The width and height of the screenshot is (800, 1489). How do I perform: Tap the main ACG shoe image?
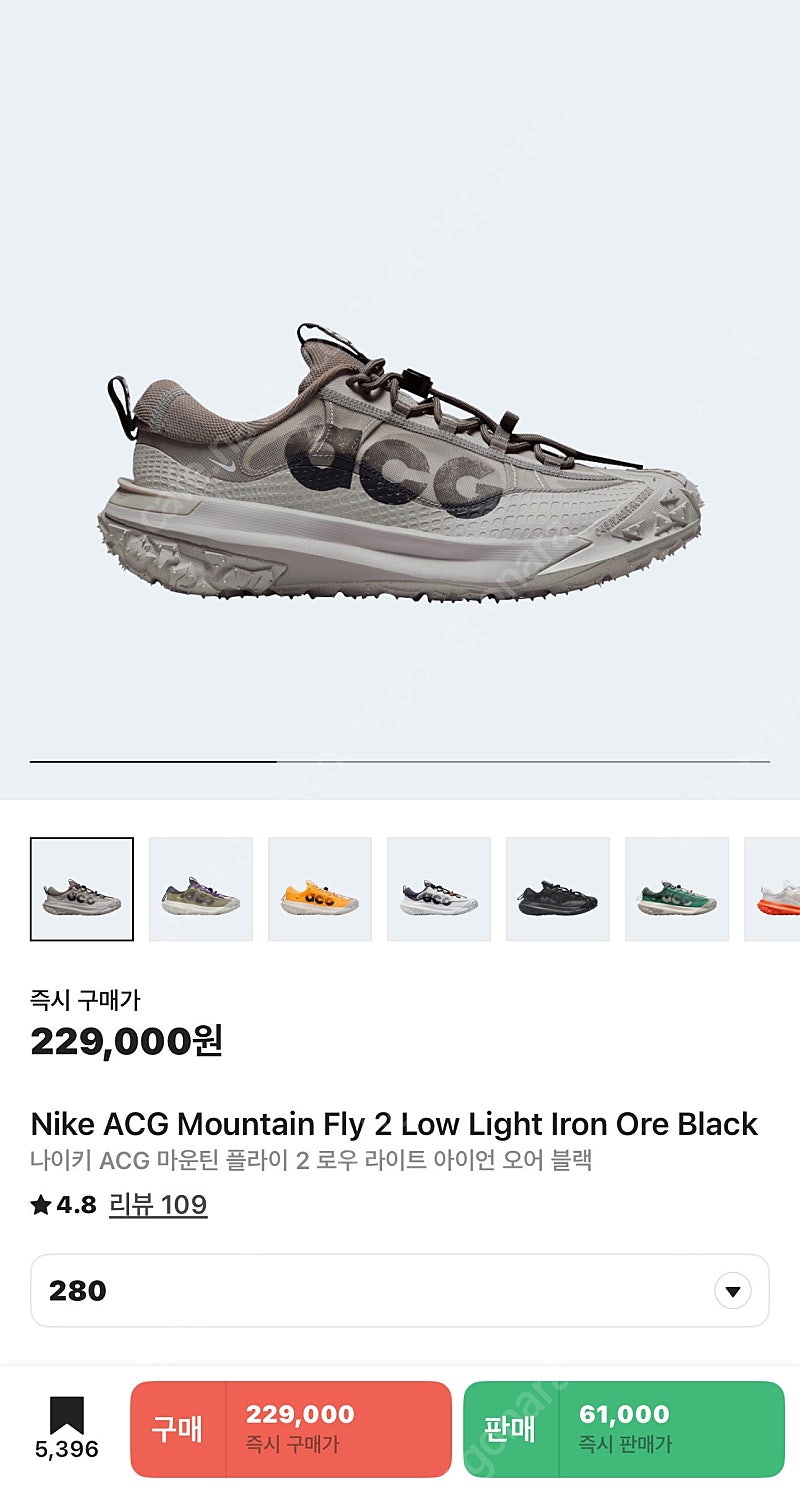pos(400,462)
